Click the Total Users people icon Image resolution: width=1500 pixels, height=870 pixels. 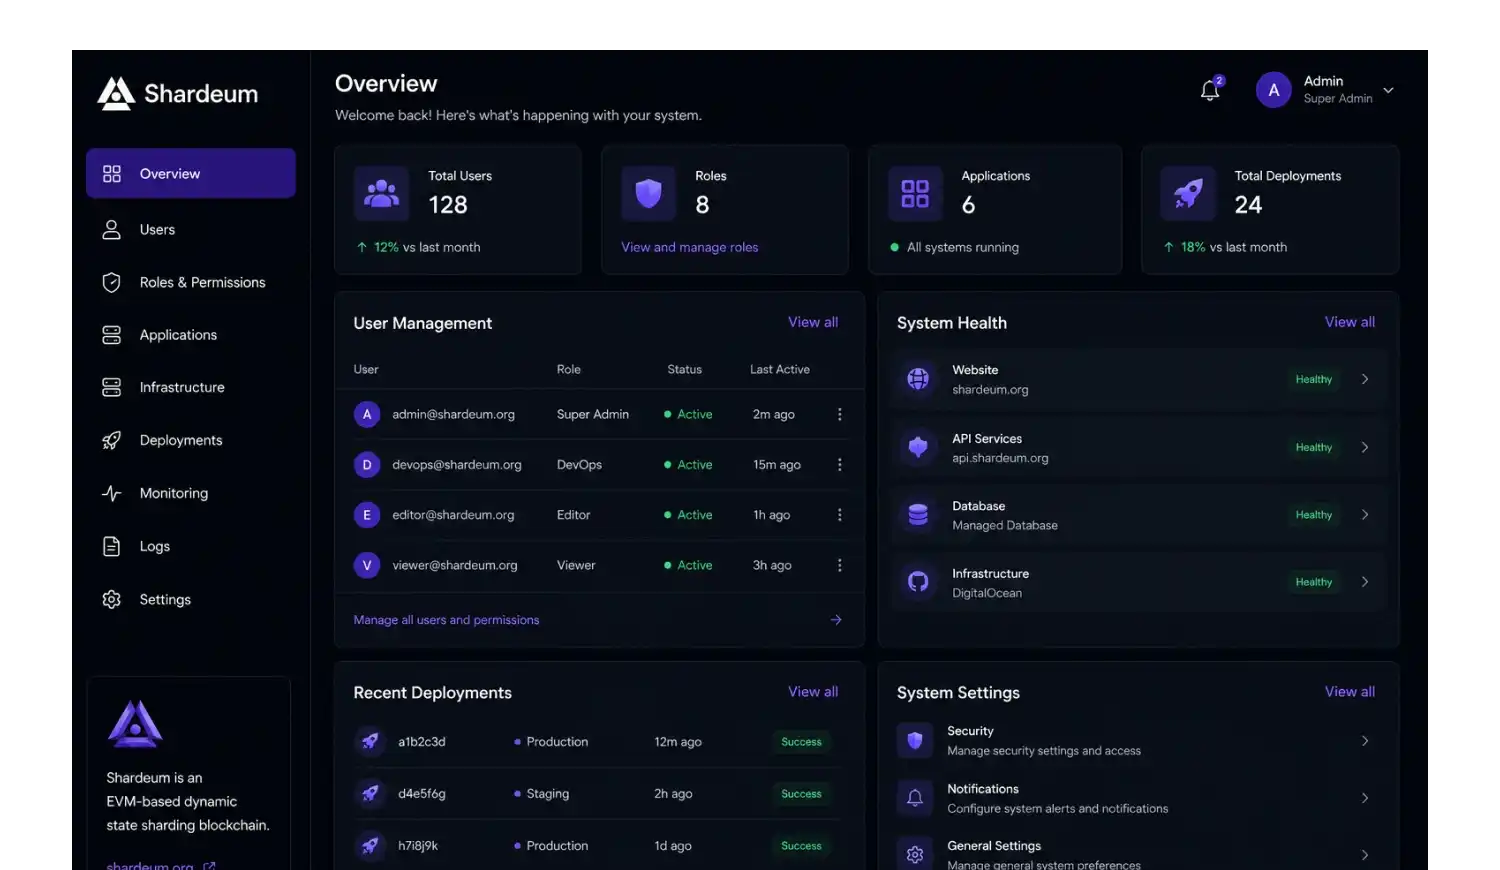click(x=381, y=193)
